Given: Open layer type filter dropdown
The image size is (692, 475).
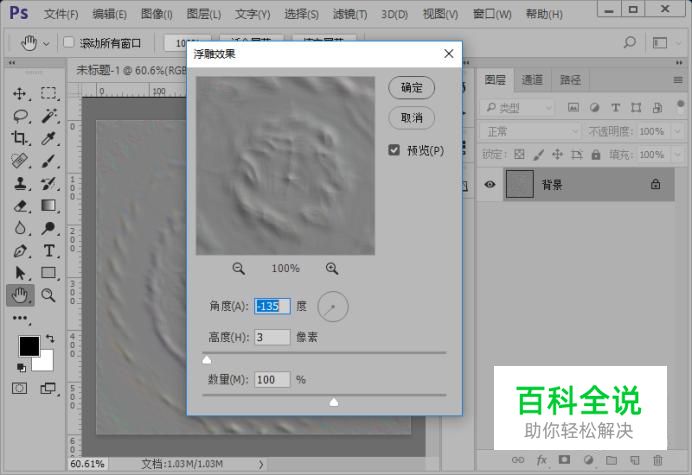Looking at the screenshot, I should pos(517,107).
